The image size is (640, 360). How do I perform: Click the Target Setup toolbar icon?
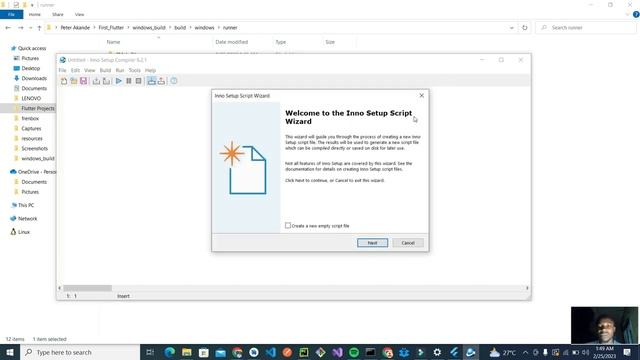pos(151,81)
